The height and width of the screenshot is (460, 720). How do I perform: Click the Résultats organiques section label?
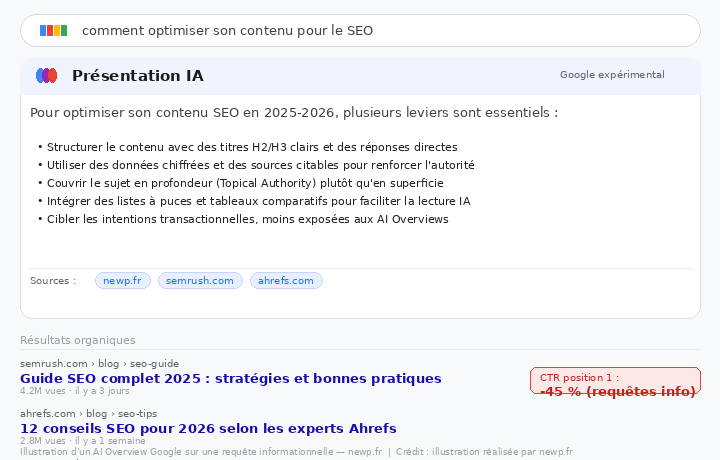pos(77,340)
